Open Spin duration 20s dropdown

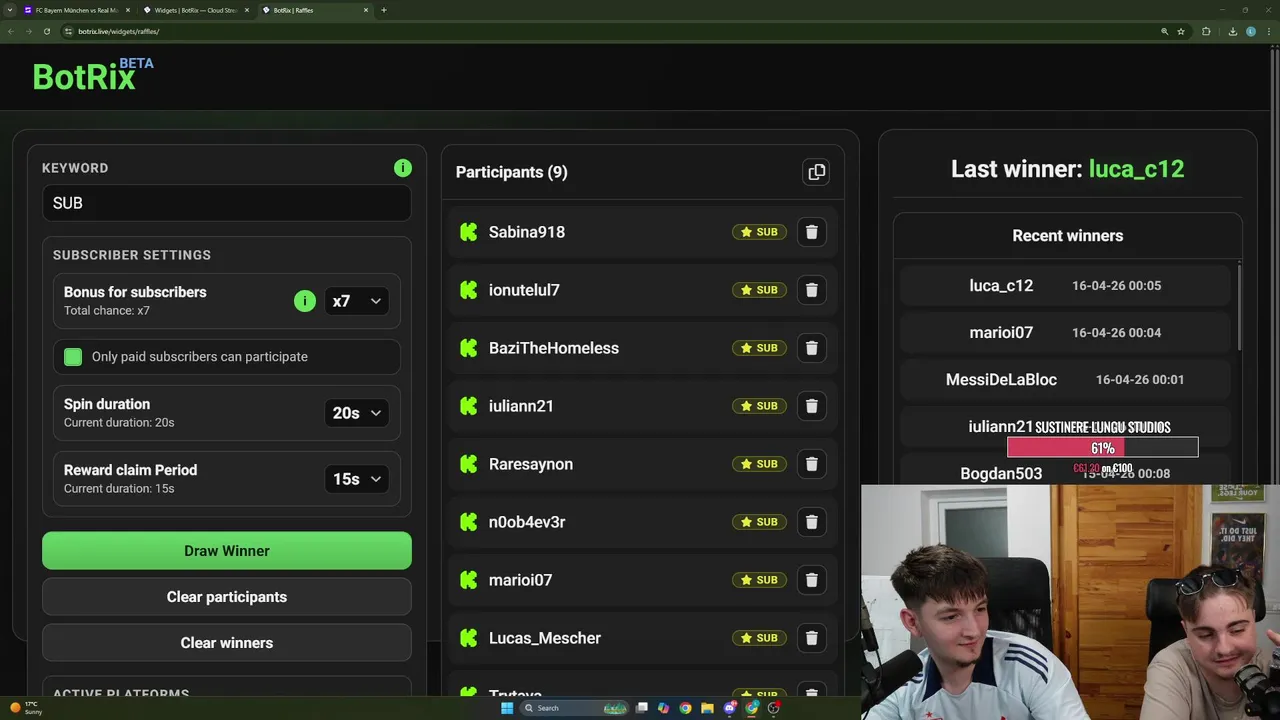coord(357,413)
